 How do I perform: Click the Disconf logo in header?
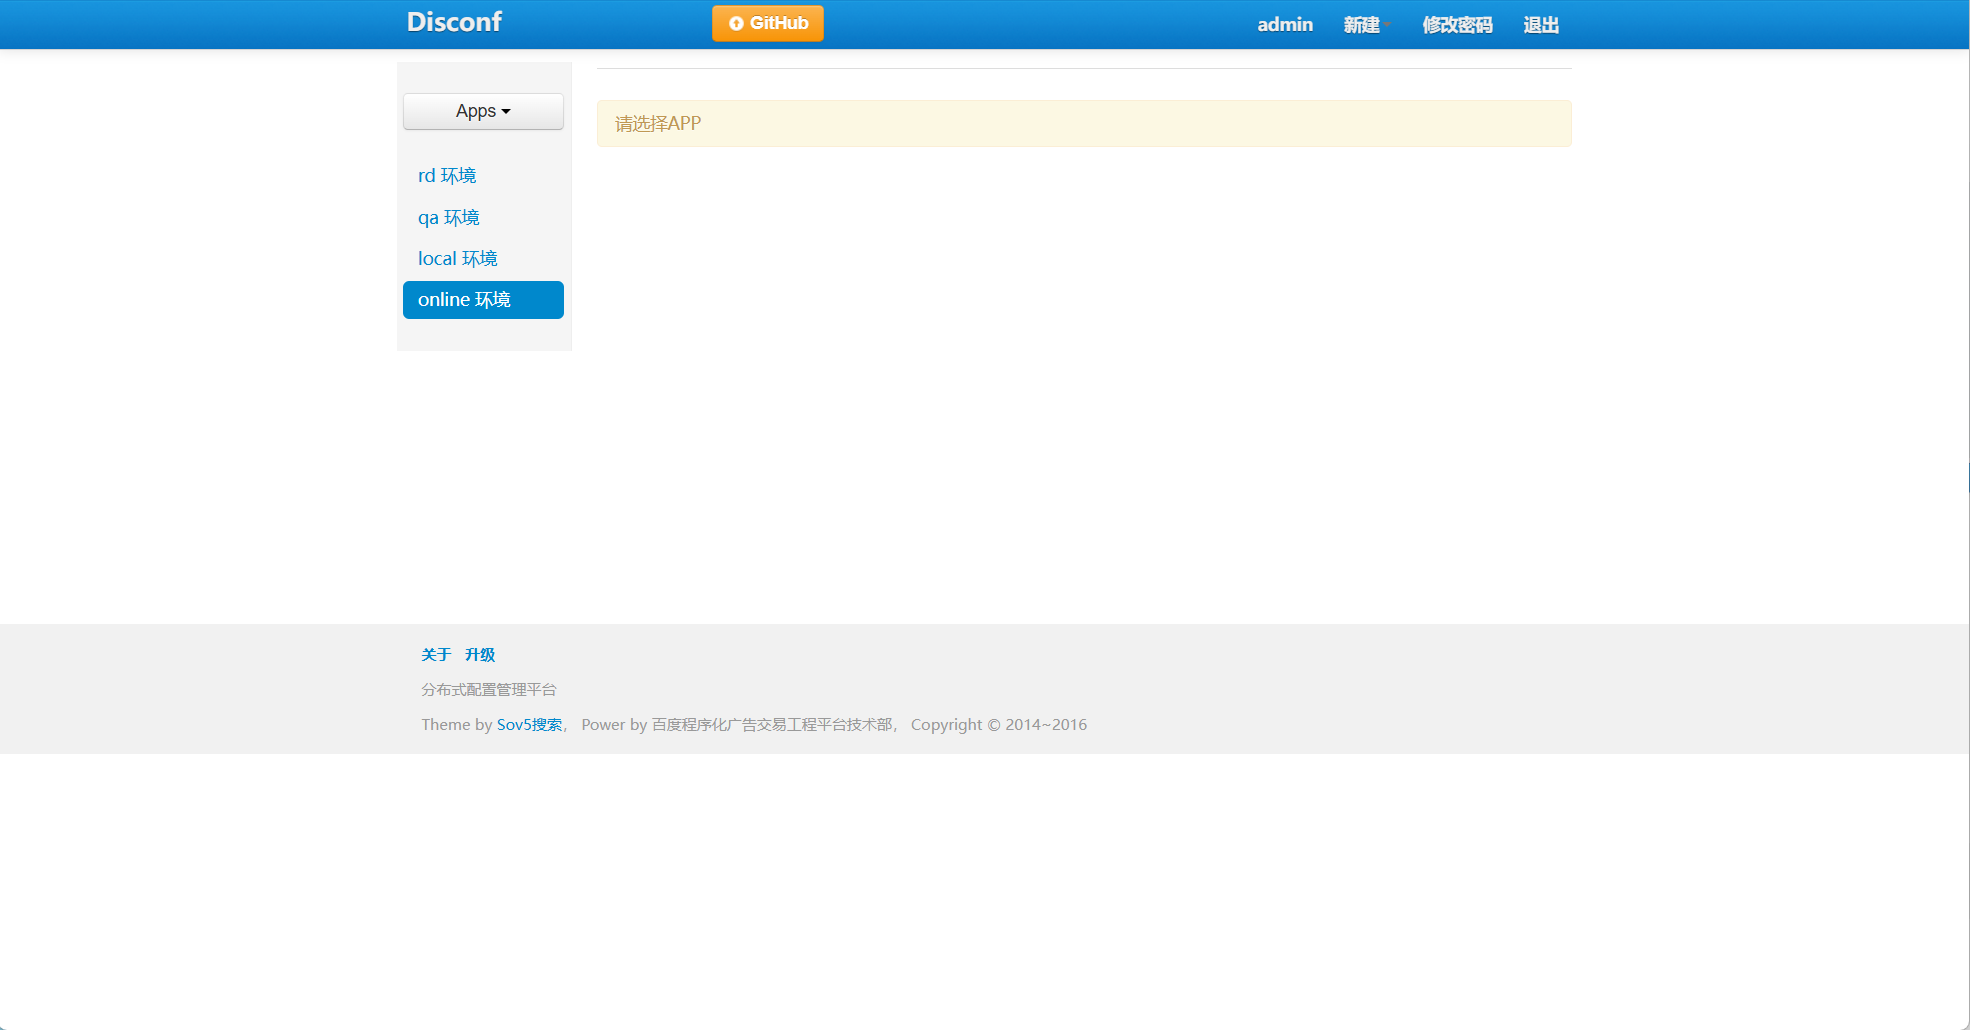click(454, 22)
